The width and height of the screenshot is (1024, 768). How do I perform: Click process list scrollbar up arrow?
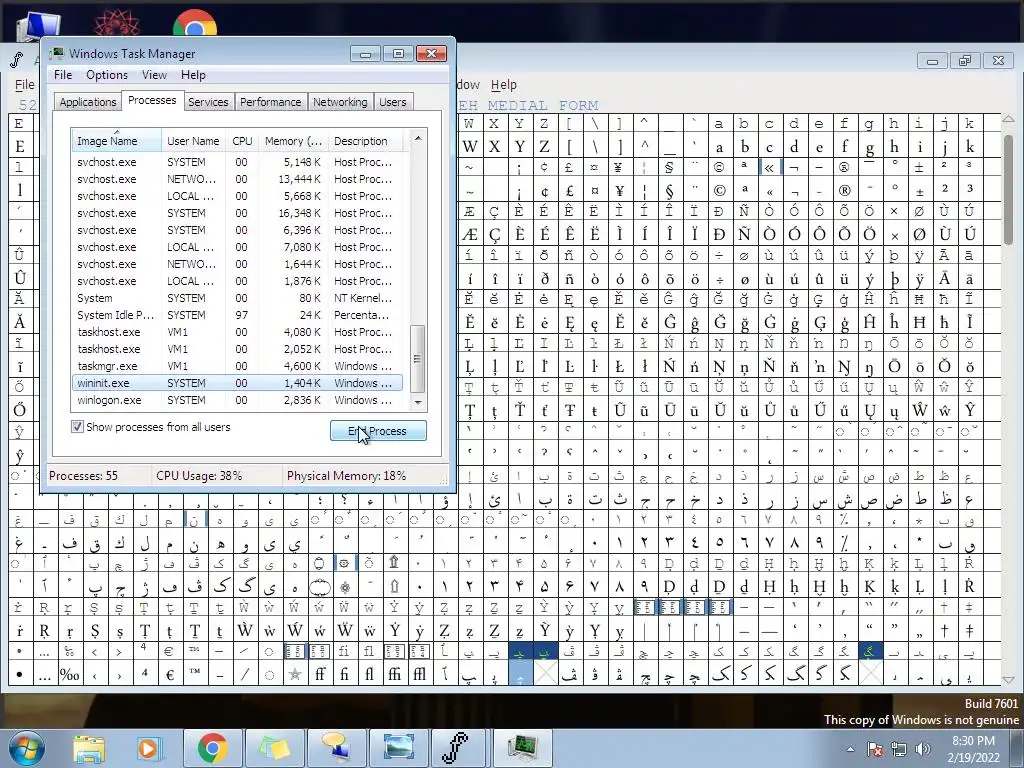tap(418, 138)
